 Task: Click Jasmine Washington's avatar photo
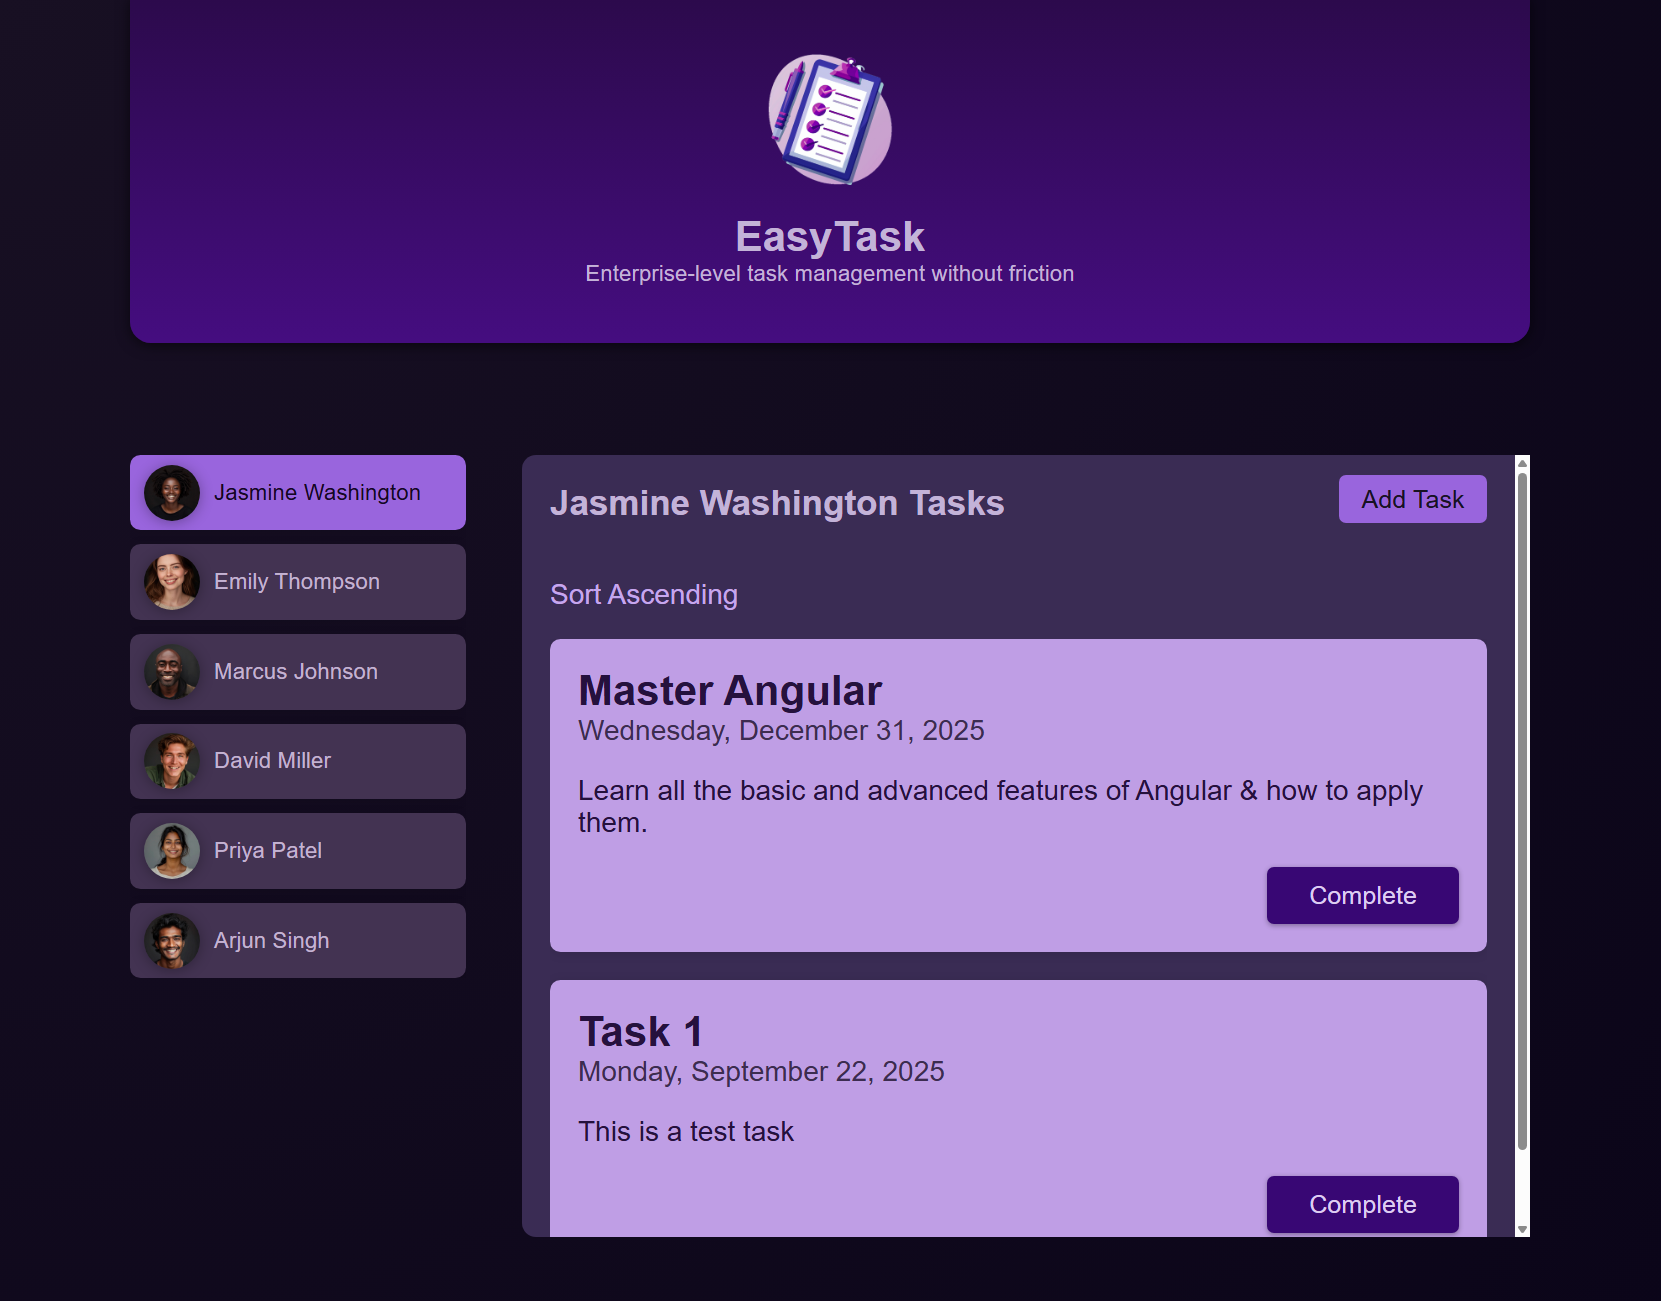[172, 493]
